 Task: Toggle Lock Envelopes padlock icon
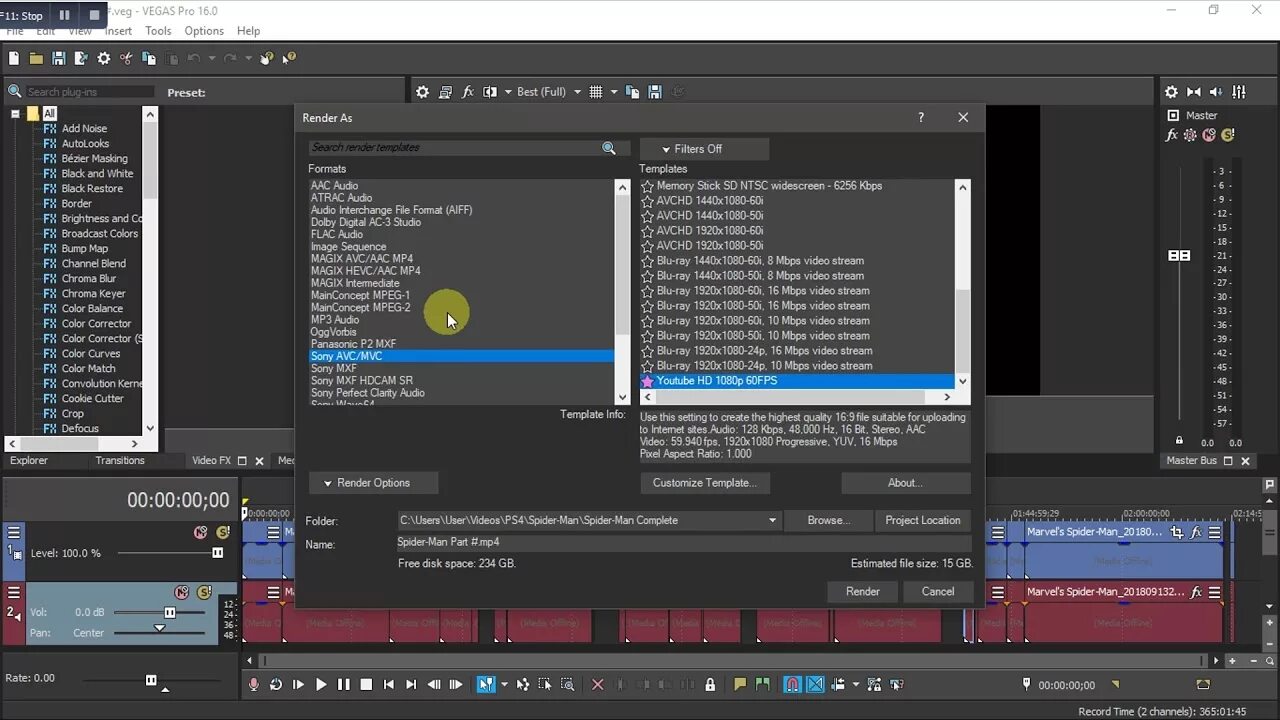pyautogui.click(x=710, y=685)
